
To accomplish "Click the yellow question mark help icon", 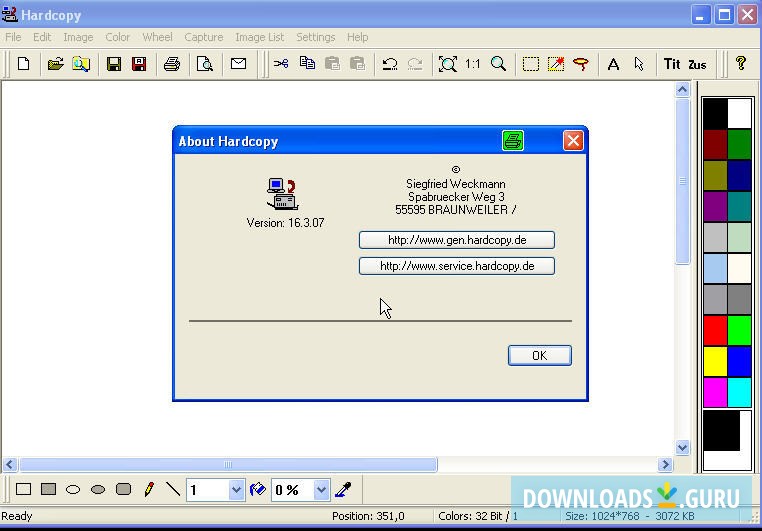I will coord(741,63).
